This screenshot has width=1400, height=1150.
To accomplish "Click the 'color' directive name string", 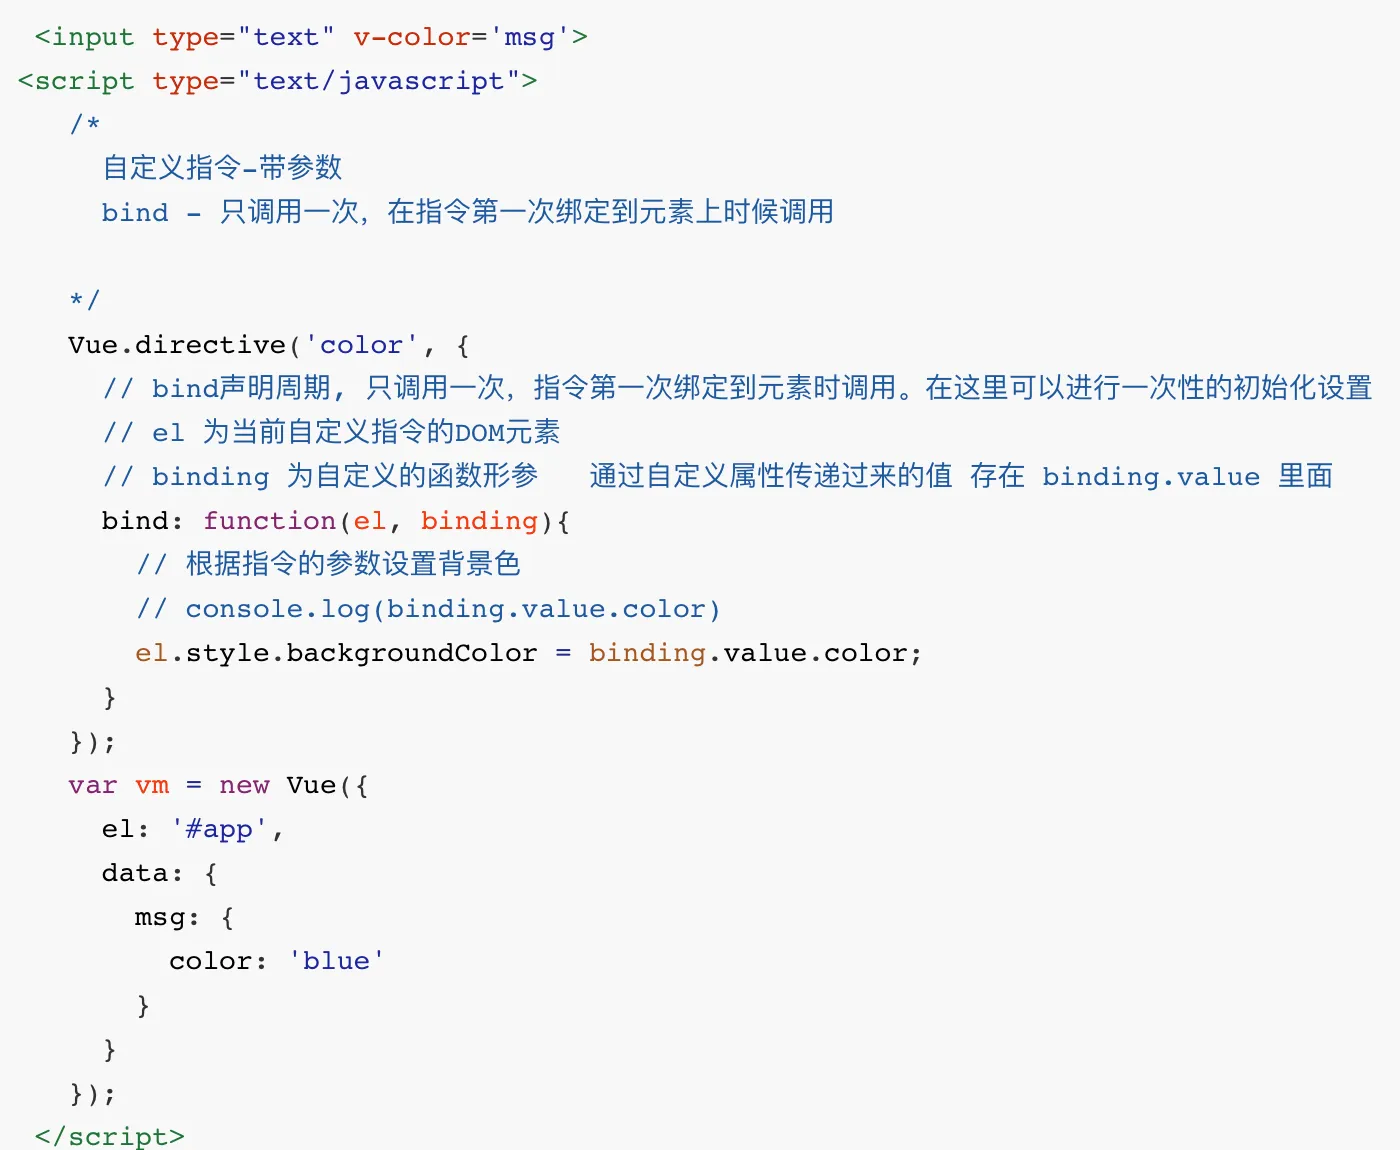I will point(361,345).
